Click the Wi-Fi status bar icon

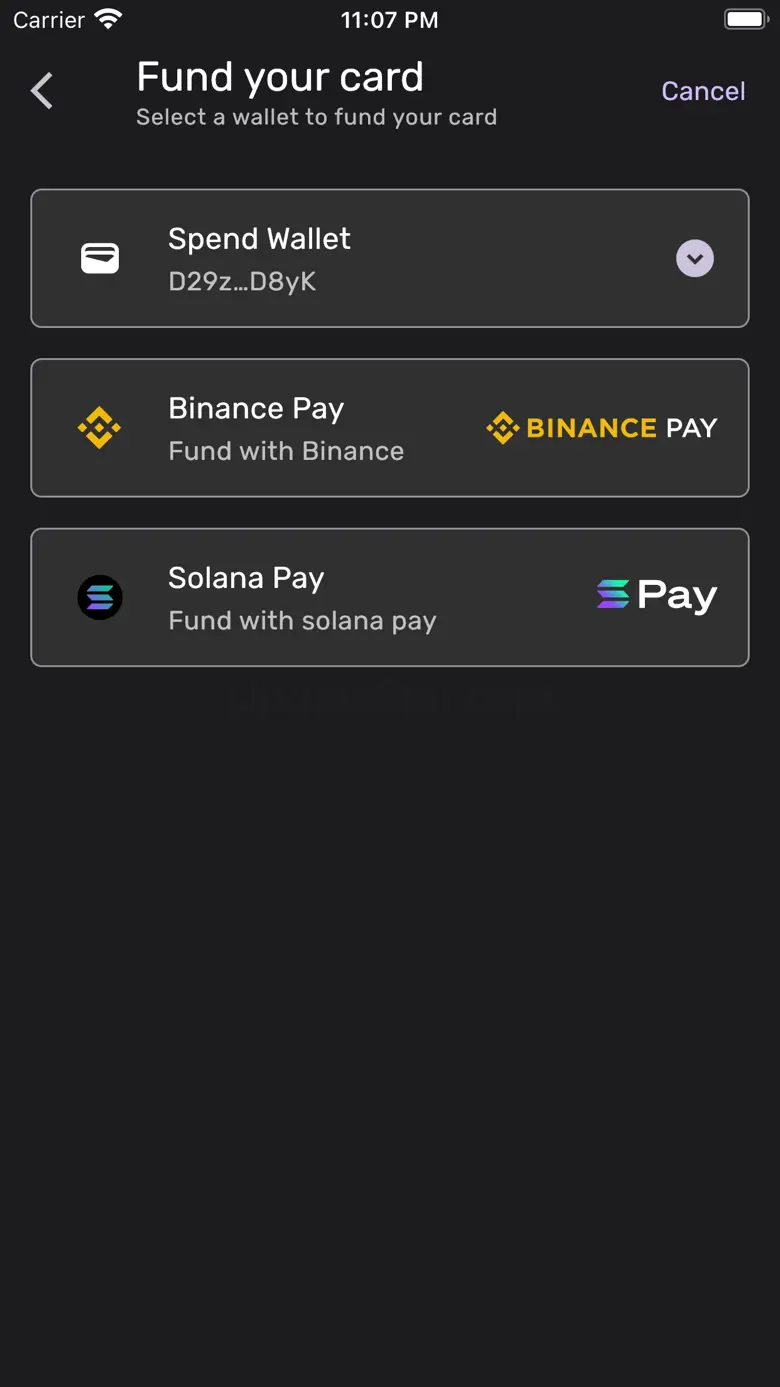[x=108, y=19]
